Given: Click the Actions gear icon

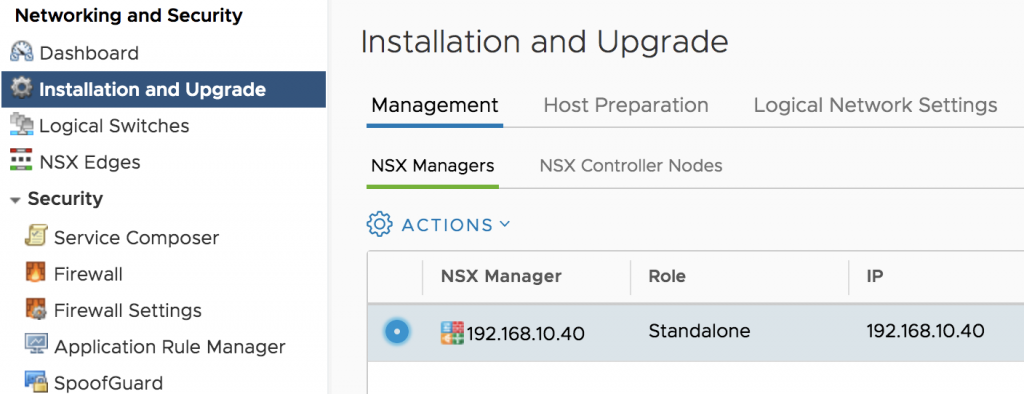Looking at the screenshot, I should click(x=379, y=225).
